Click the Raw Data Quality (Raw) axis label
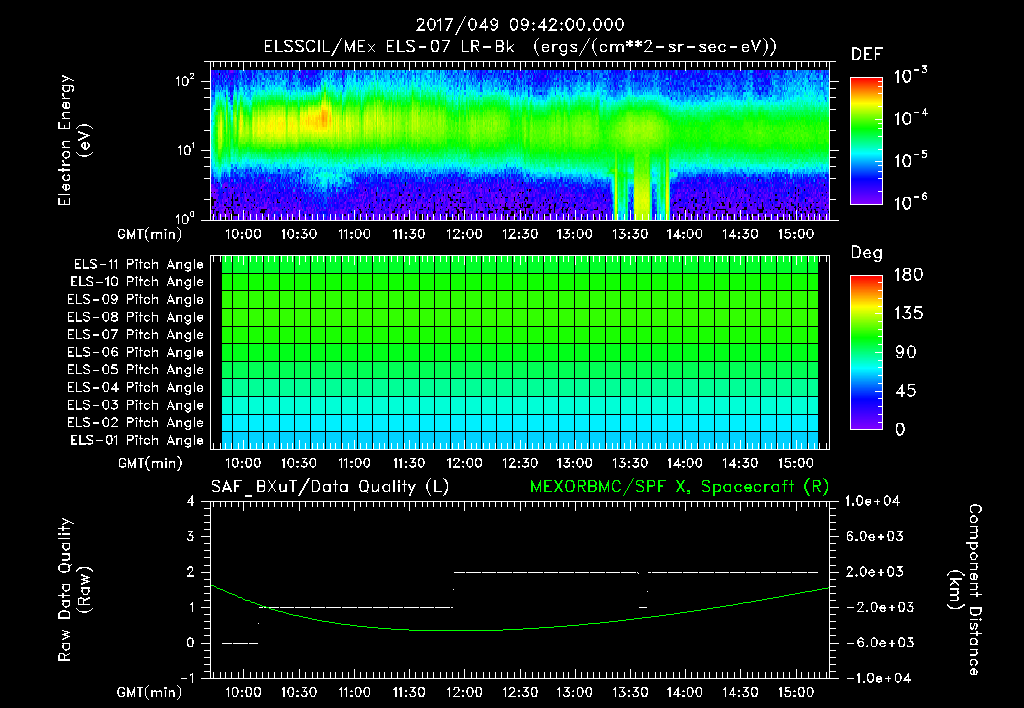Image resolution: width=1024 pixels, height=708 pixels. (x=74, y=590)
